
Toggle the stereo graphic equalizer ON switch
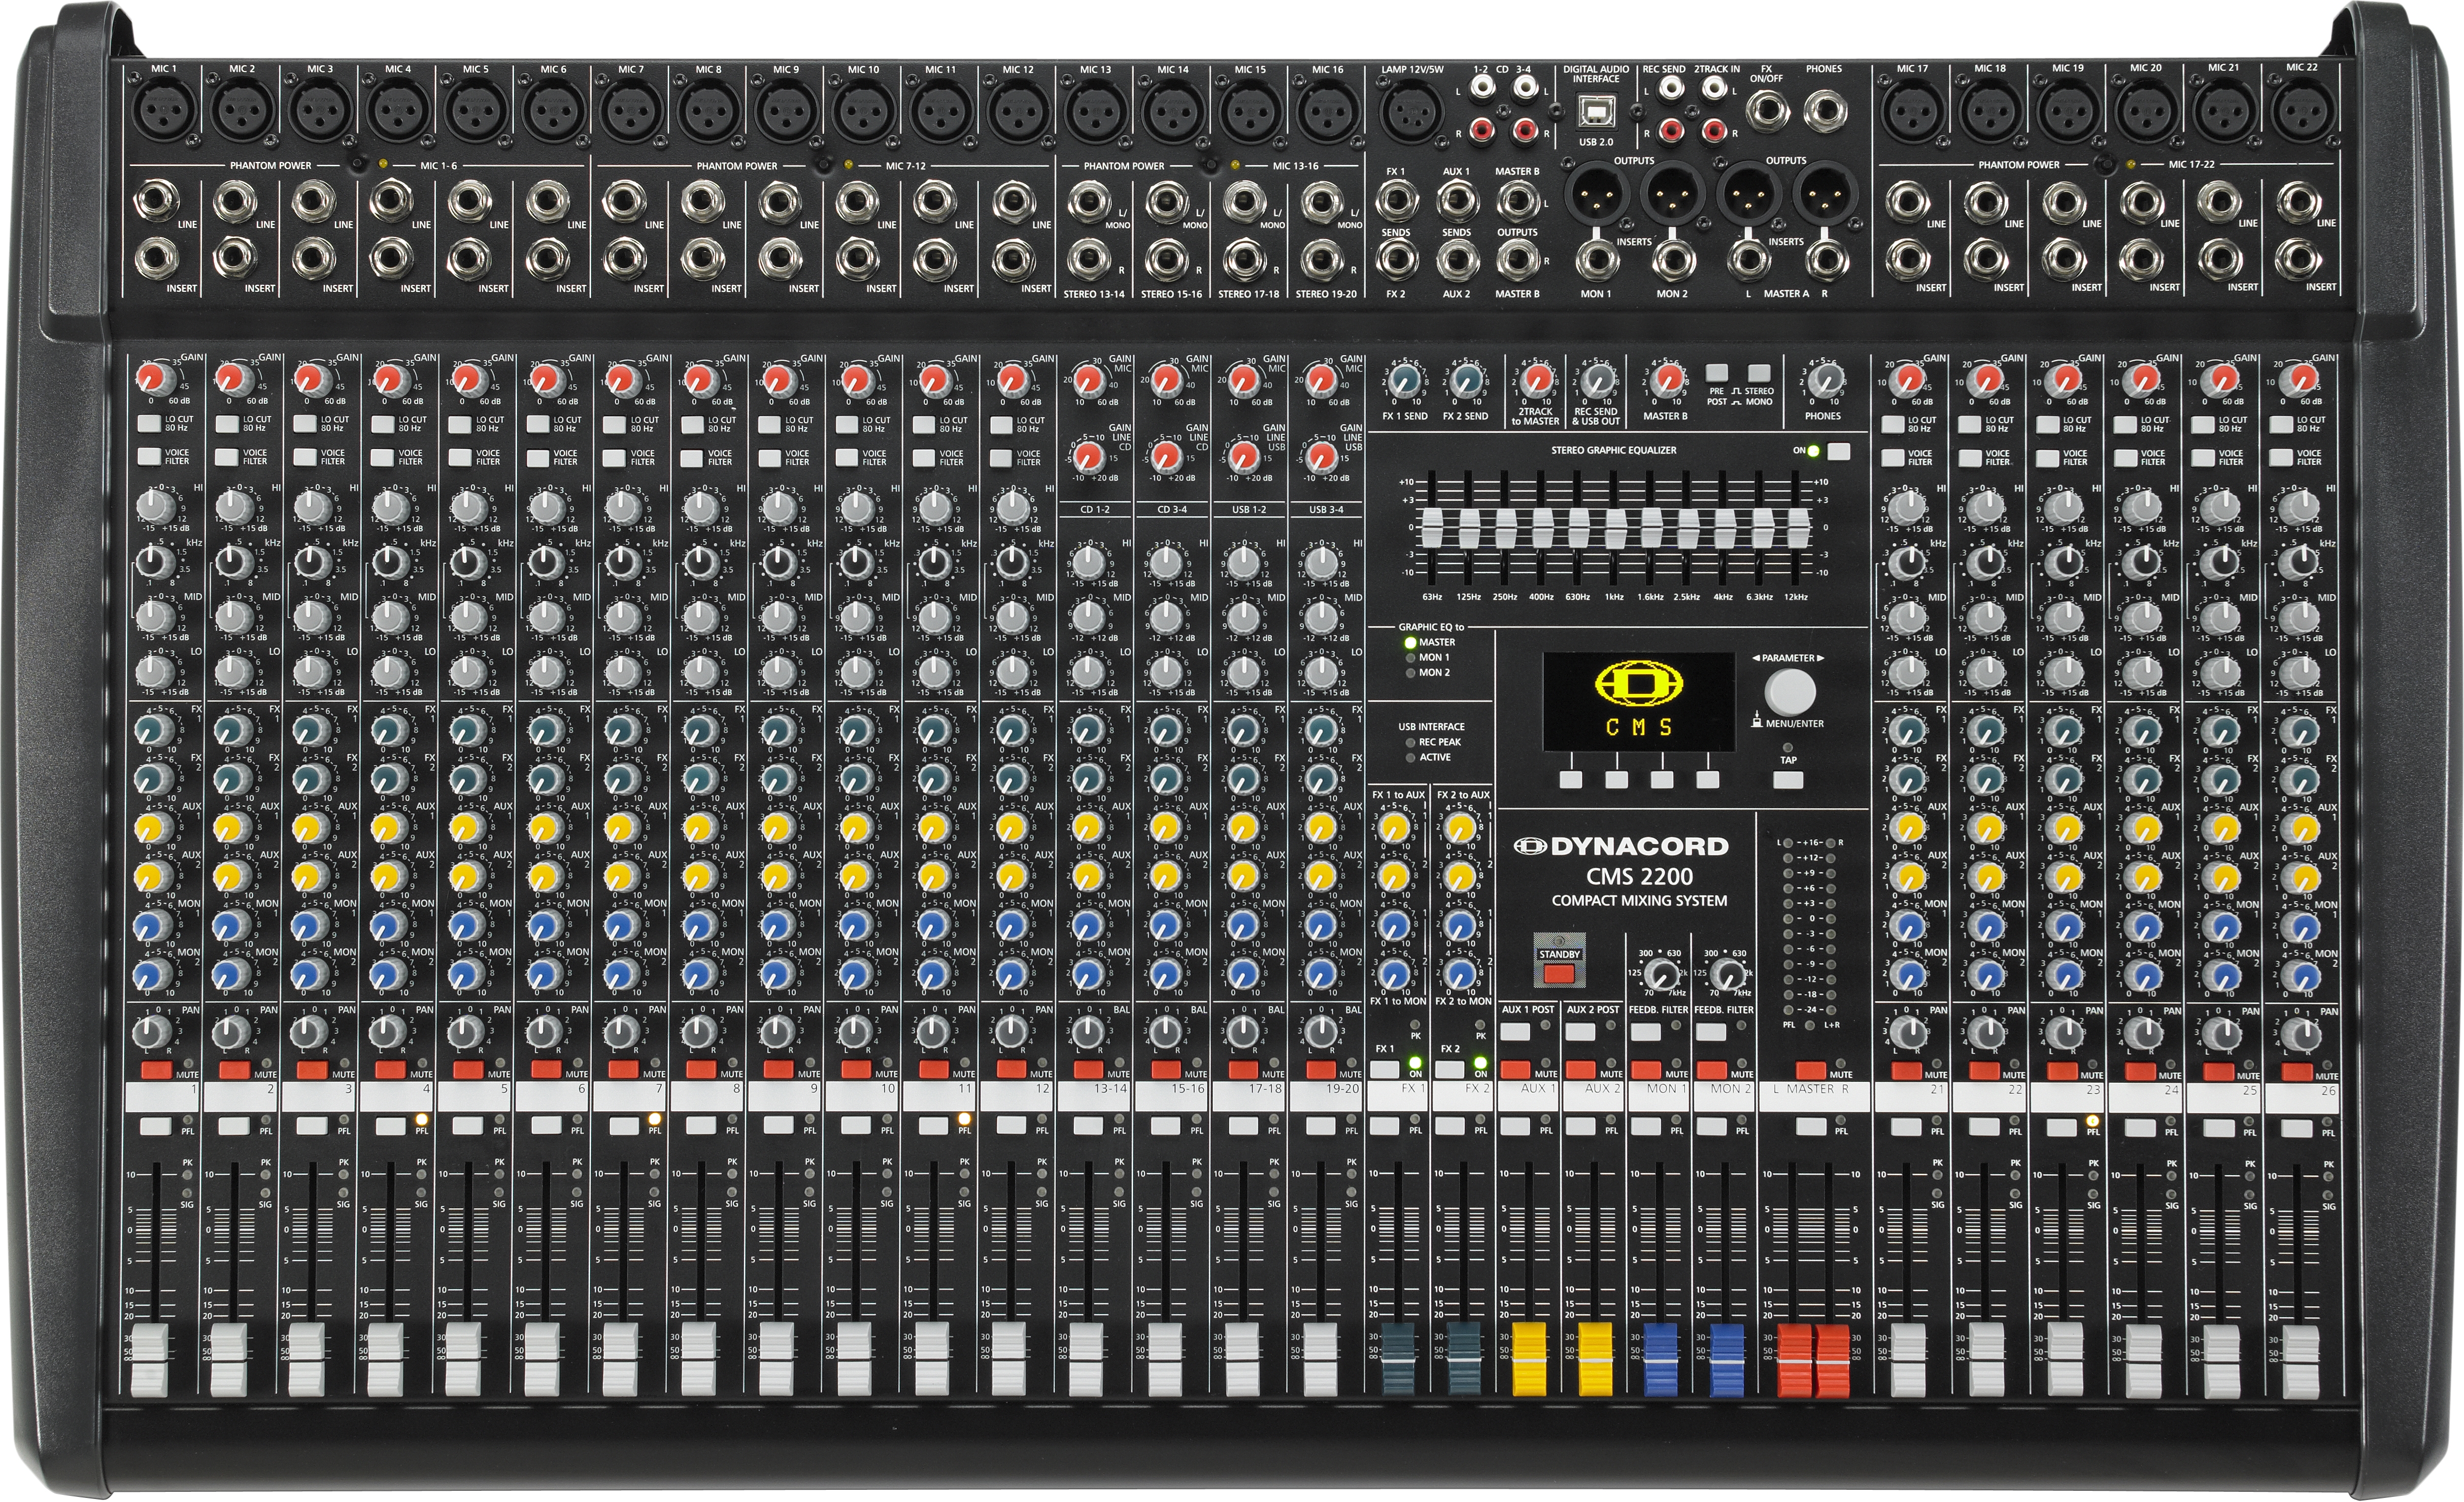coord(1838,451)
